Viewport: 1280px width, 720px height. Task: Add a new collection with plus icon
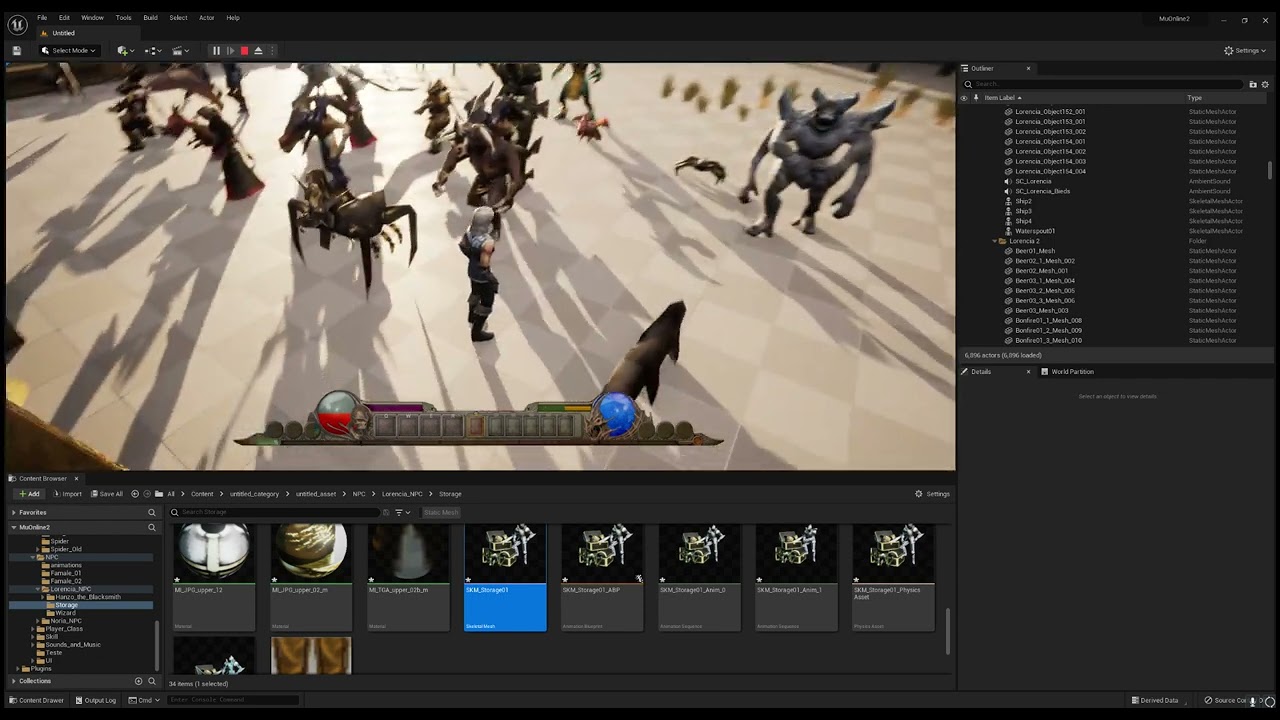coord(139,681)
